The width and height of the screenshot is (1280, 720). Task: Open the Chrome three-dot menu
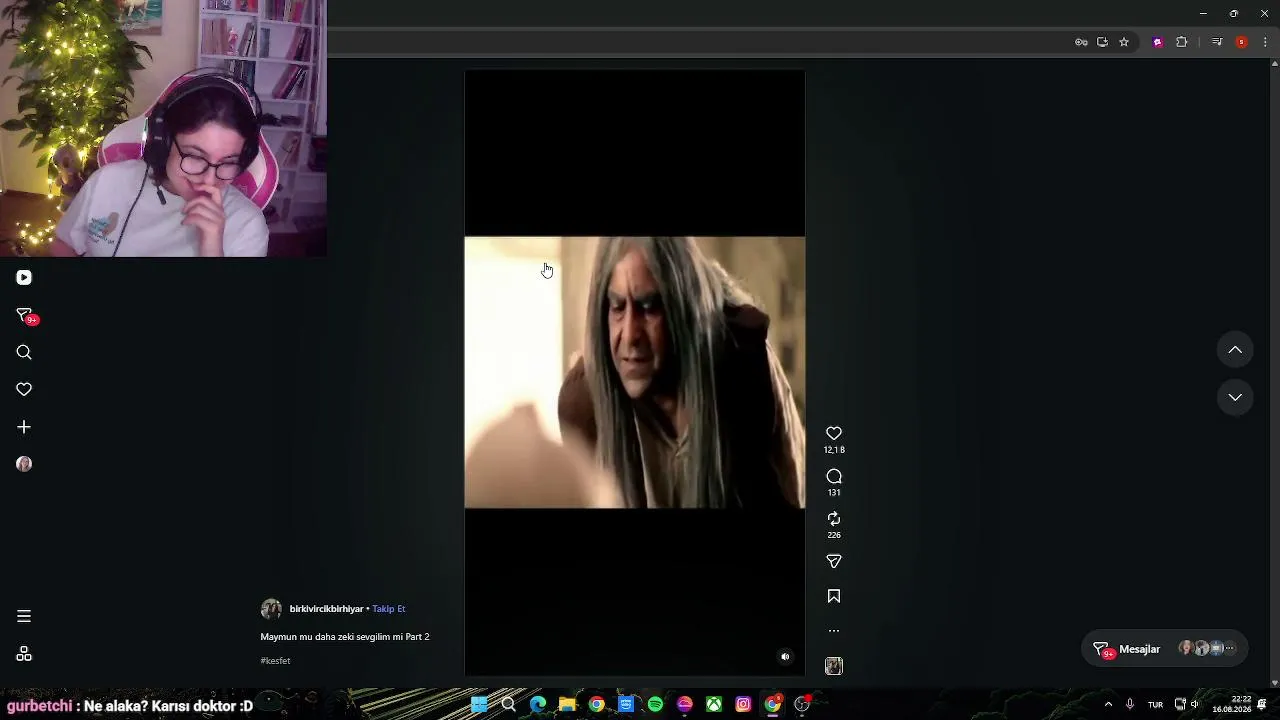[x=1265, y=42]
